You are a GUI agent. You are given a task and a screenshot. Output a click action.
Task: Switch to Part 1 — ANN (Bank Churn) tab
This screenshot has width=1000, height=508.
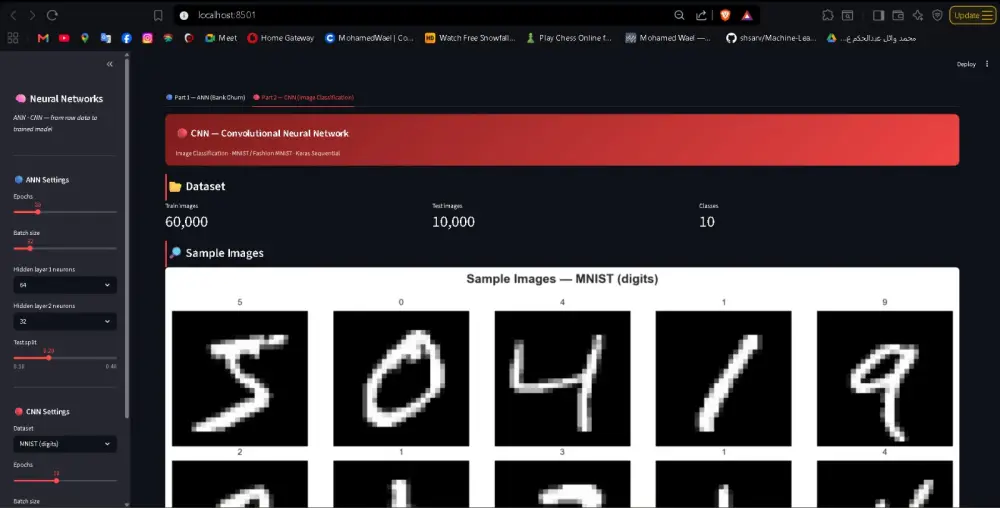point(205,98)
